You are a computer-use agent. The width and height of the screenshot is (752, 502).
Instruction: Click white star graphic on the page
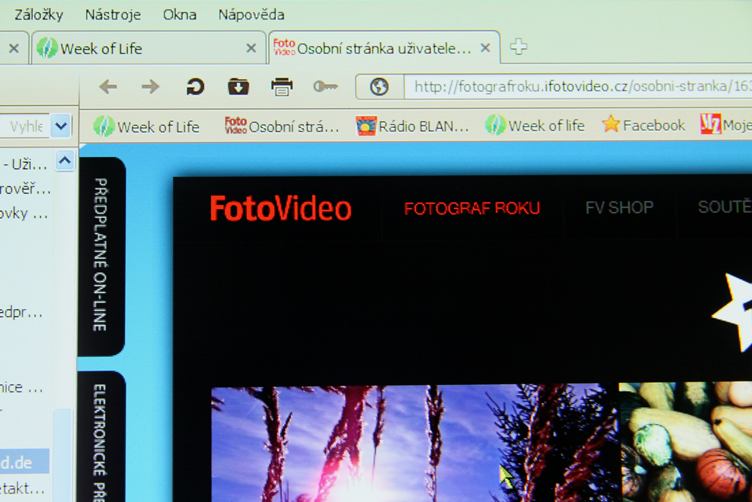(733, 312)
